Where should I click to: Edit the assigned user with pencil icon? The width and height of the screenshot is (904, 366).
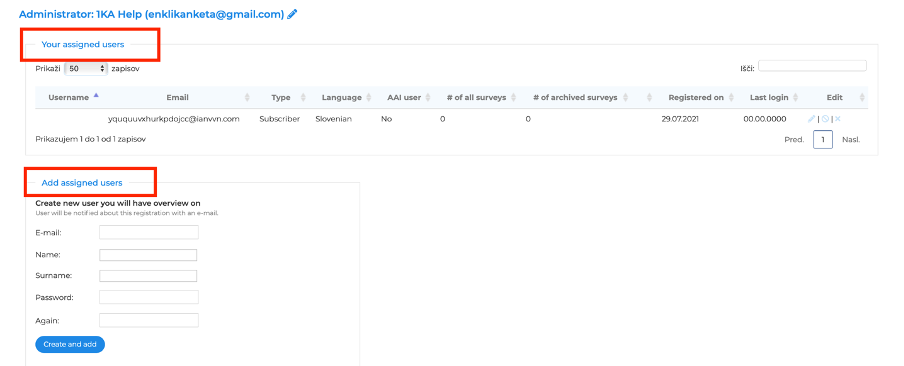click(x=812, y=119)
